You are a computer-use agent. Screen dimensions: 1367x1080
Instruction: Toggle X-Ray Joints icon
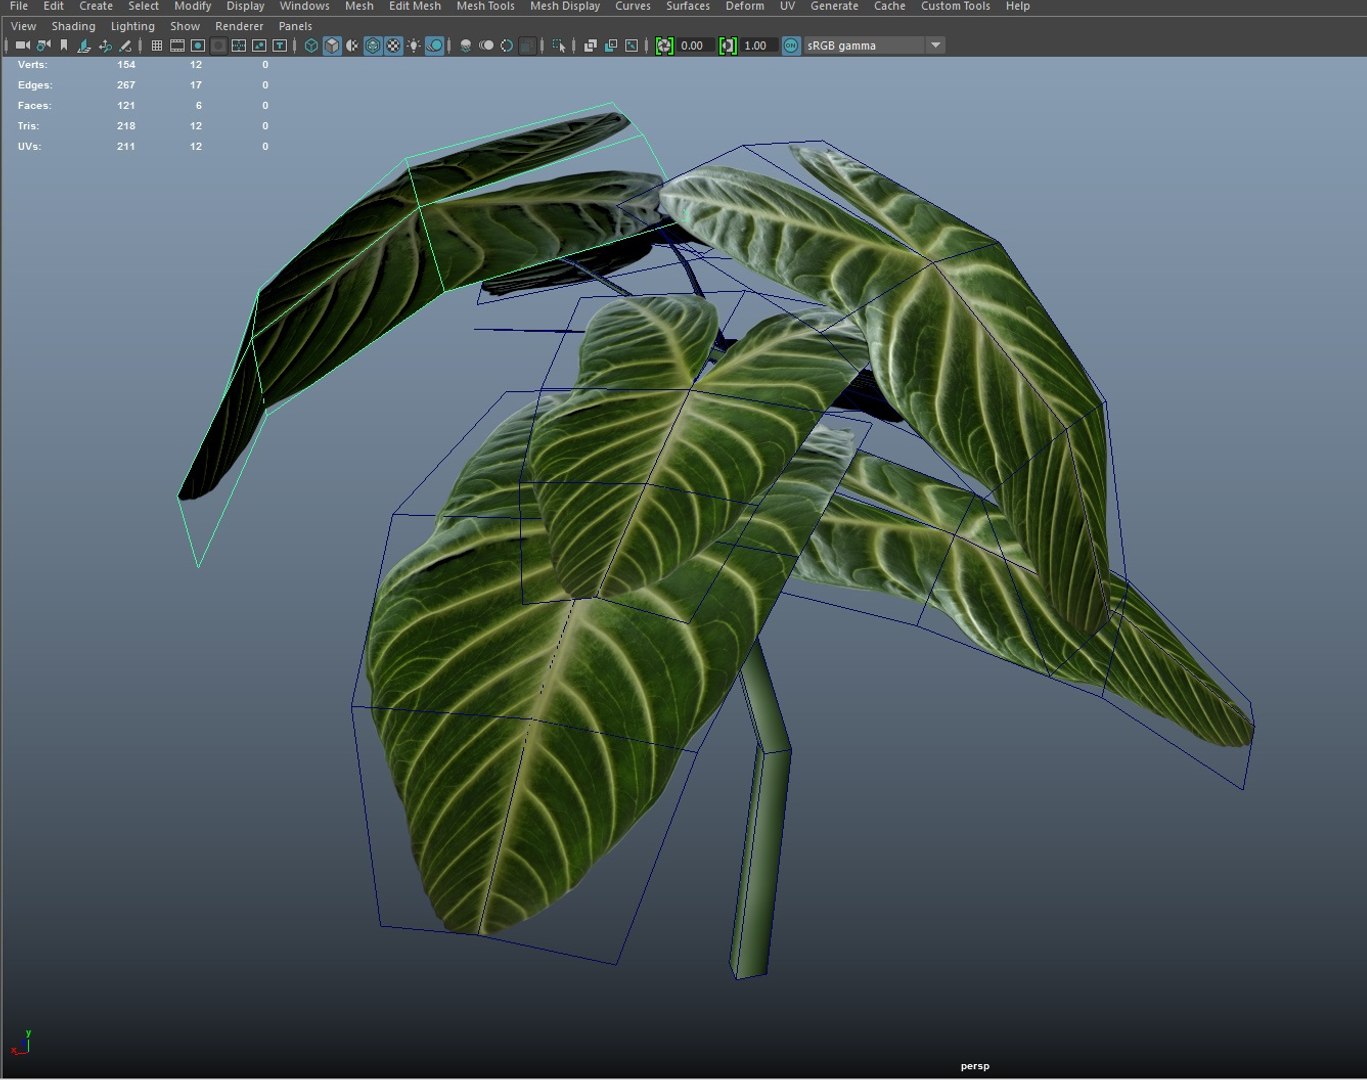click(x=632, y=45)
